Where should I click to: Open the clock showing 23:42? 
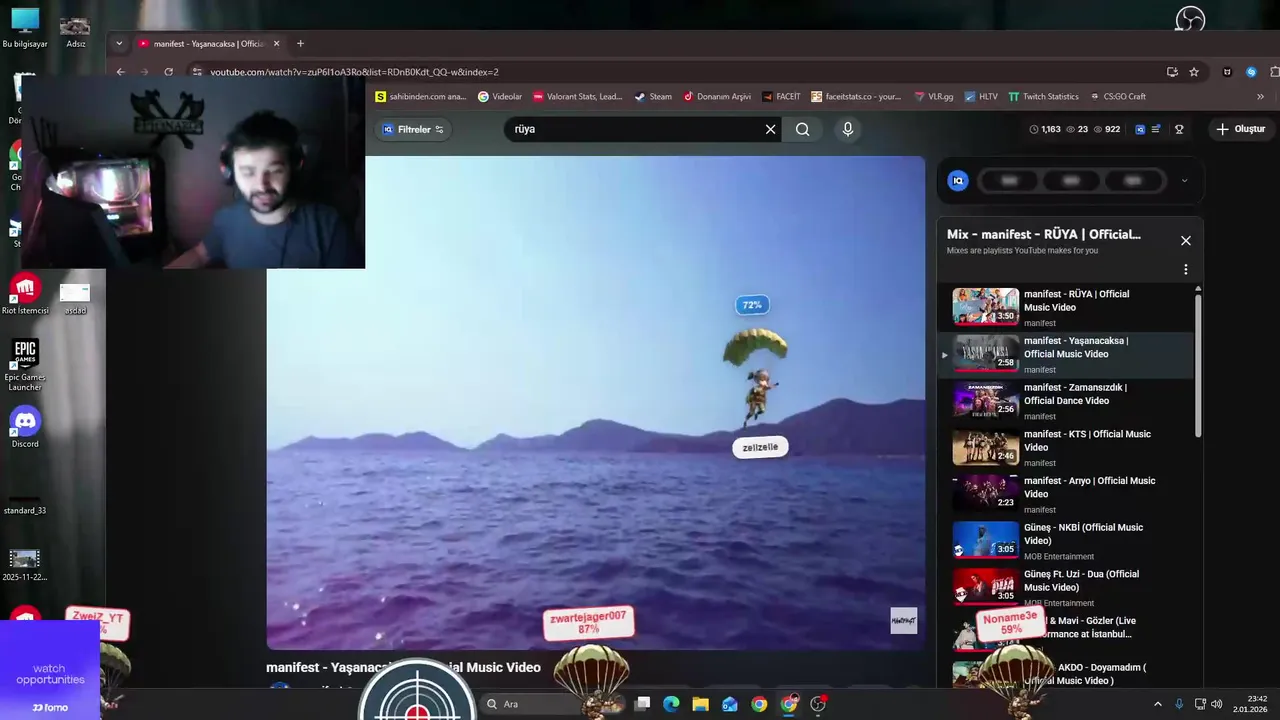pos(1250,704)
